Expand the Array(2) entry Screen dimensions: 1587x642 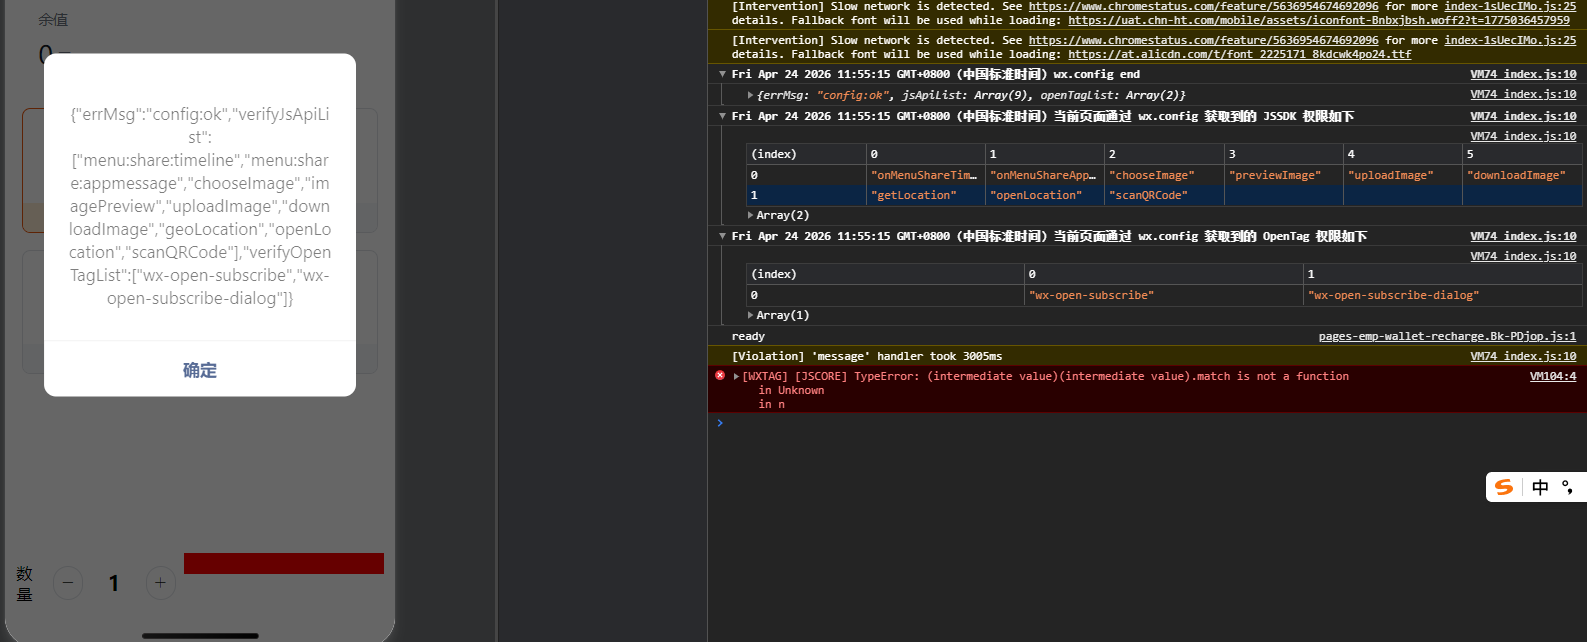[751, 215]
